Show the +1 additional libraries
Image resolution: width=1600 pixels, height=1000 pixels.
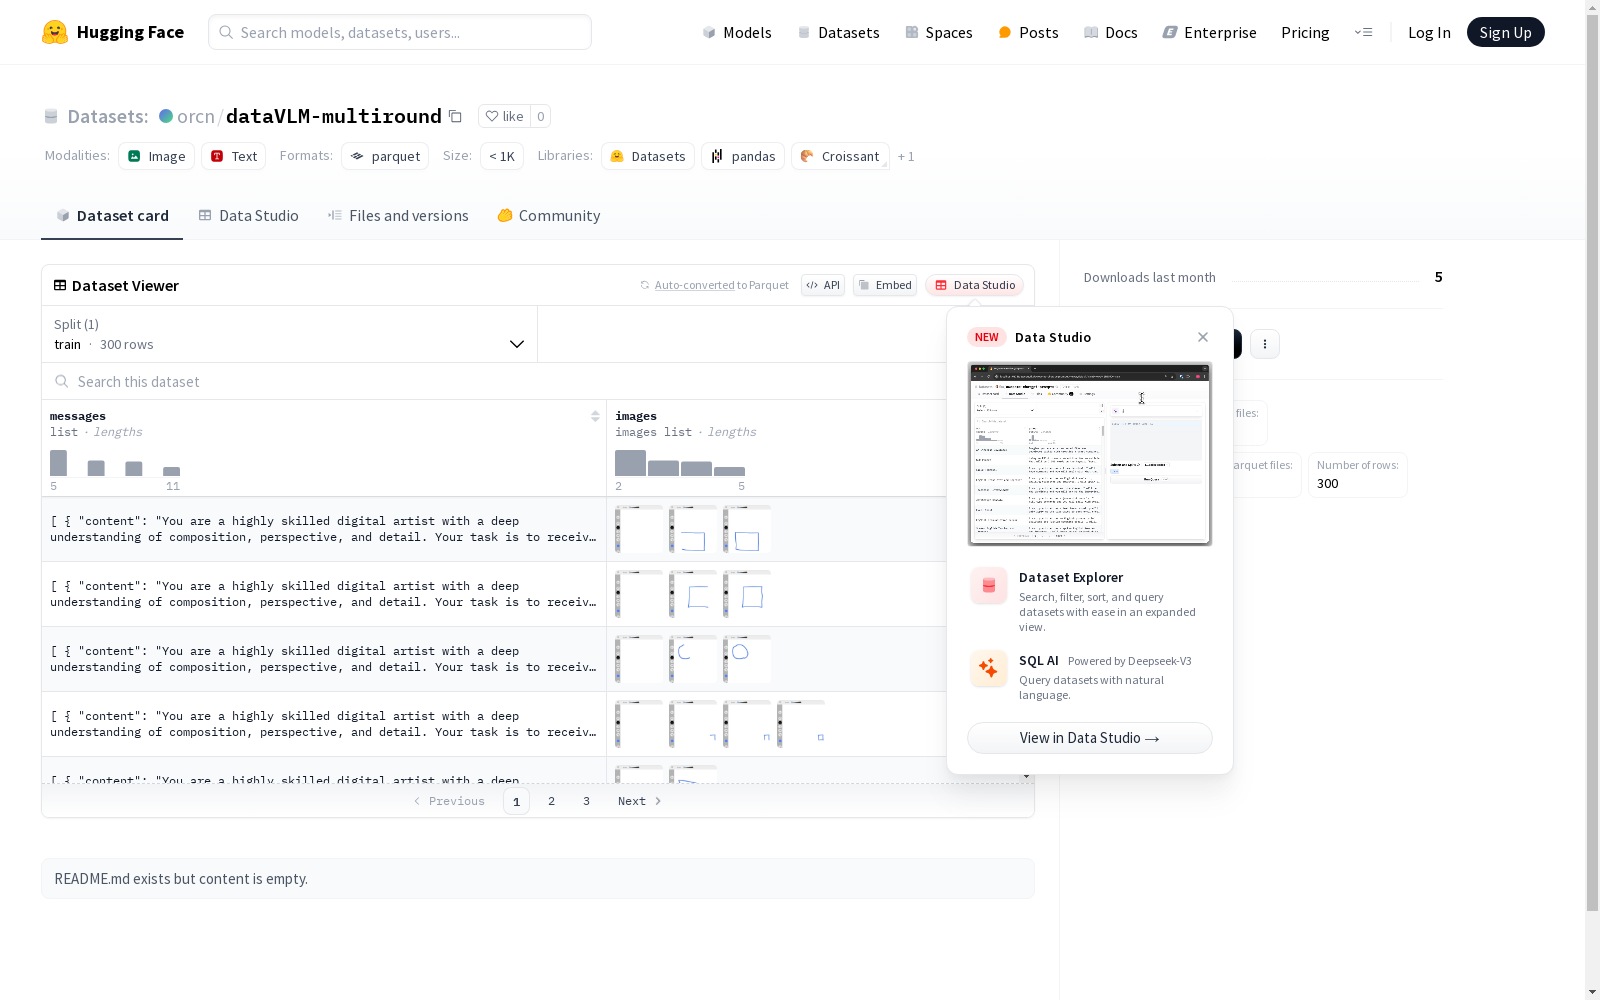(906, 156)
